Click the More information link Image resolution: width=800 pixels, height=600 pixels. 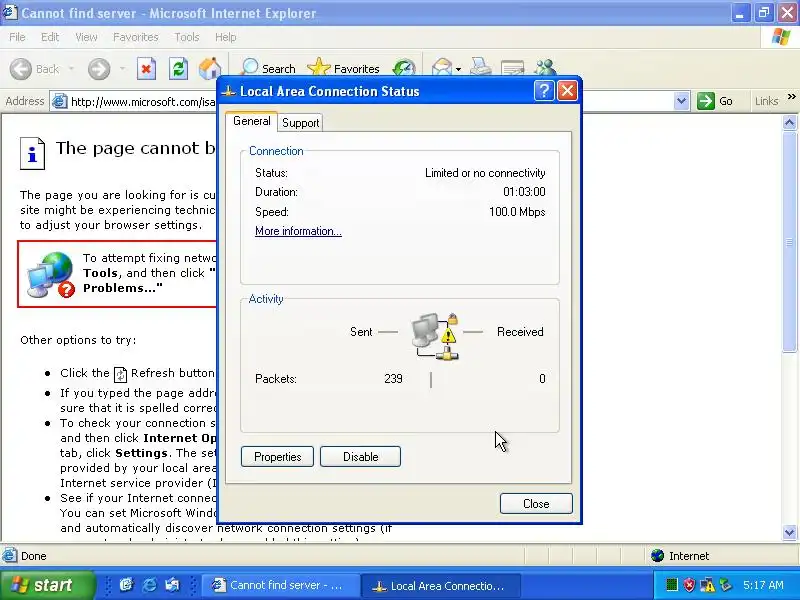click(x=298, y=231)
